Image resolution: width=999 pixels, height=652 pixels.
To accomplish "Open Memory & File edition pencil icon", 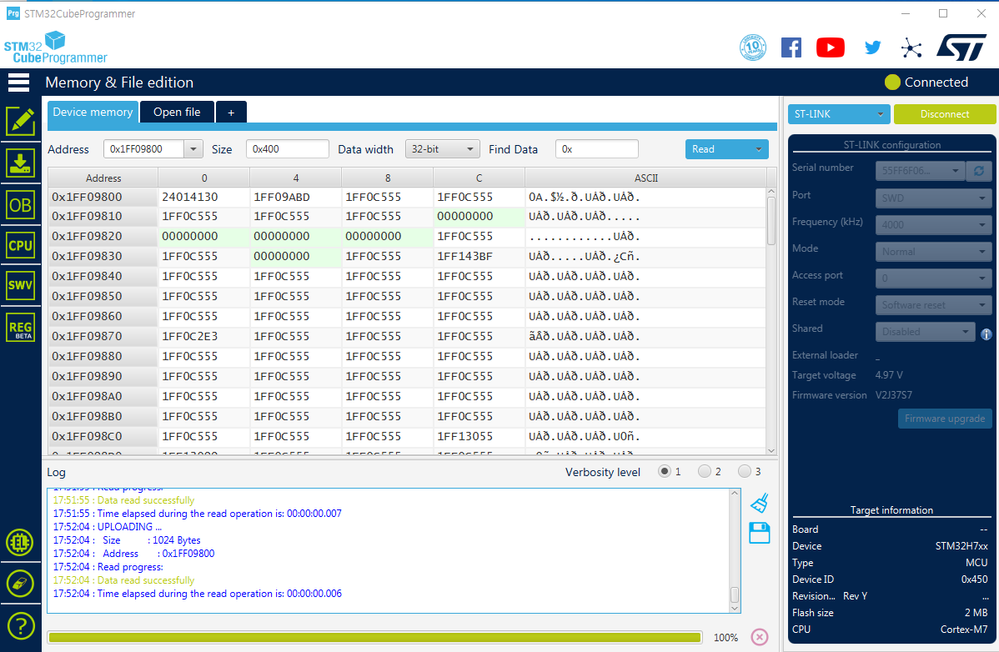I will click(20, 121).
